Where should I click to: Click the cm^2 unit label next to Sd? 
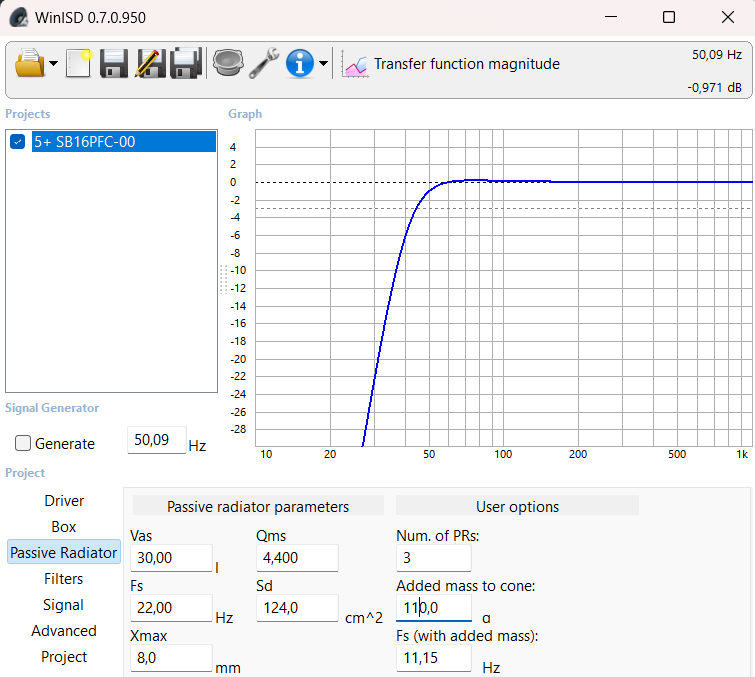(364, 618)
